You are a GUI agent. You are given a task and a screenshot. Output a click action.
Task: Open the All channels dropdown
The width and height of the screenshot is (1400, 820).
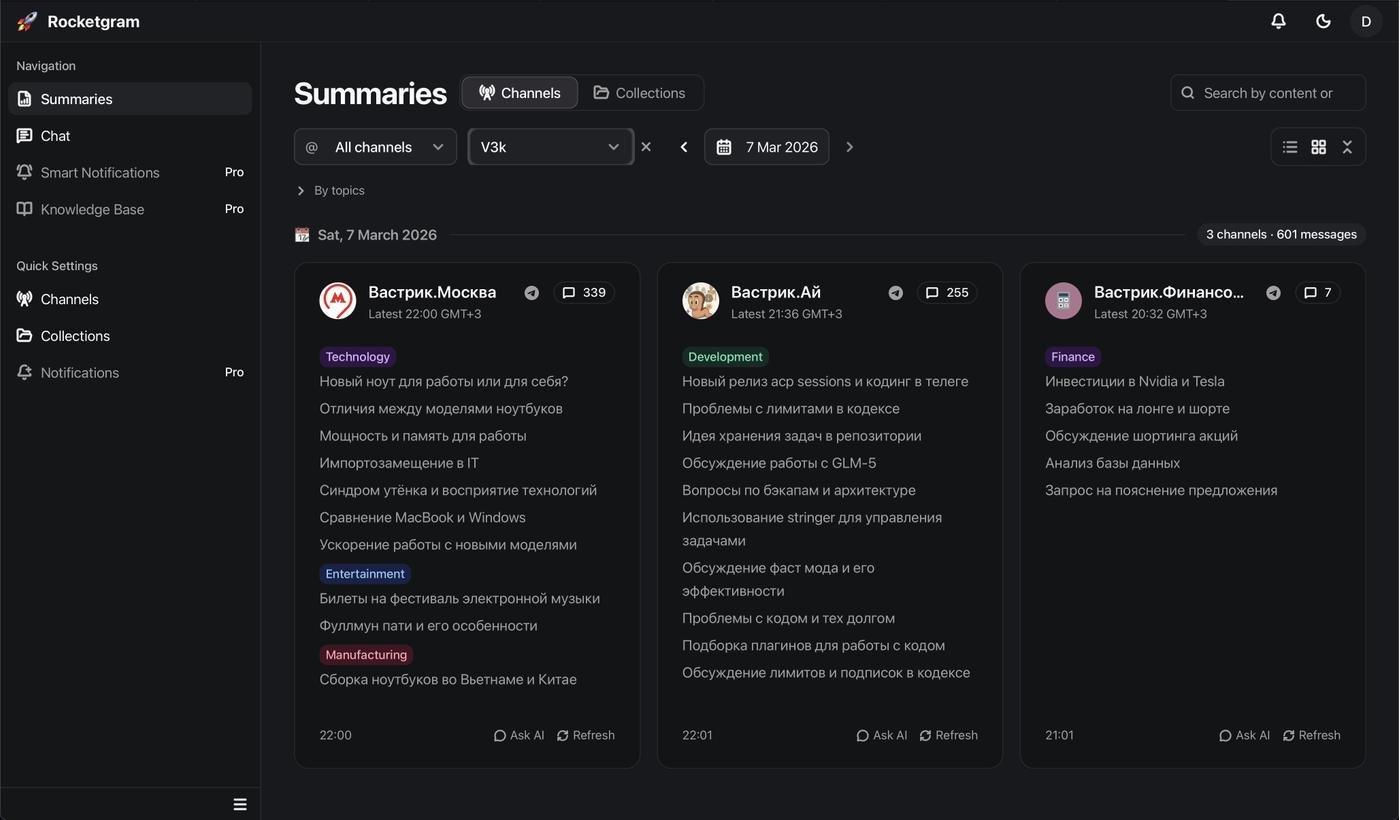pyautogui.click(x=375, y=147)
